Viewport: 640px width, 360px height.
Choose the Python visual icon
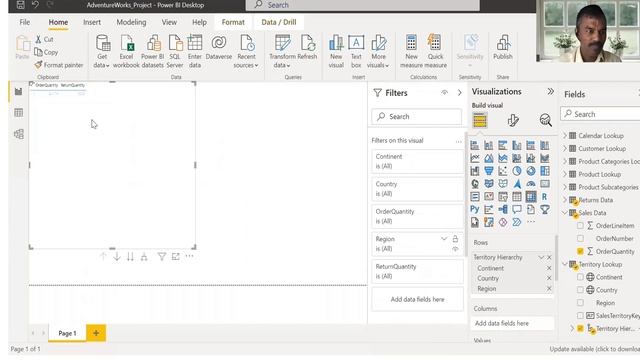pyautogui.click(x=475, y=209)
